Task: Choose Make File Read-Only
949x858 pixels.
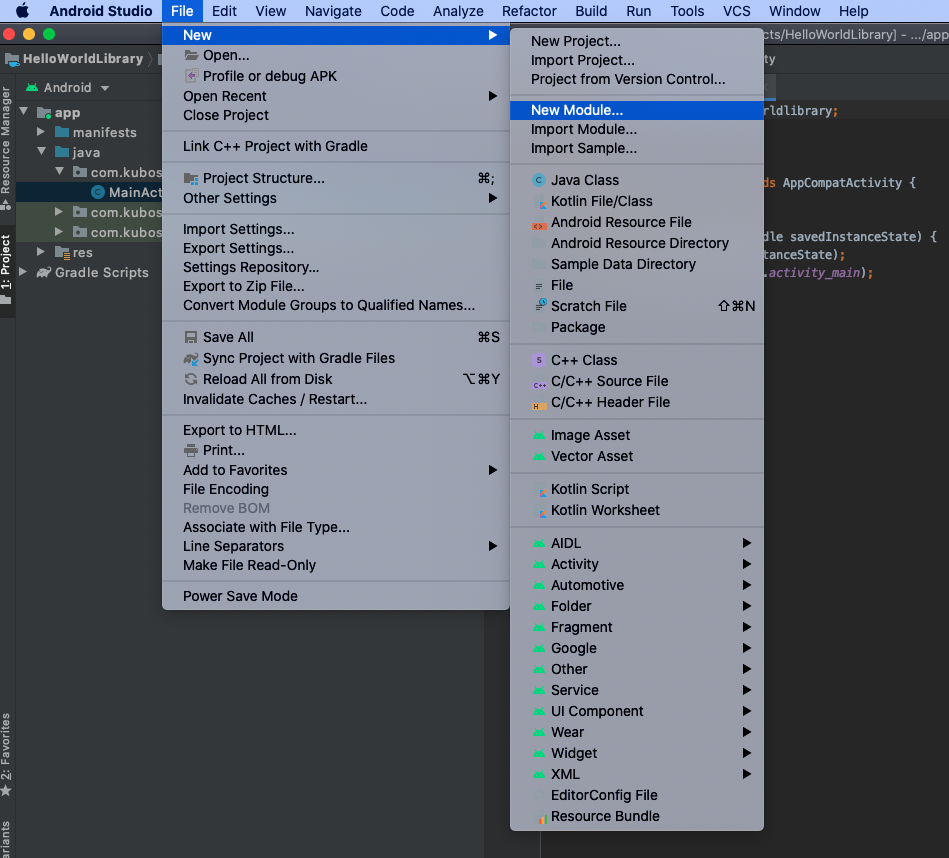Action: pyautogui.click(x=336, y=565)
